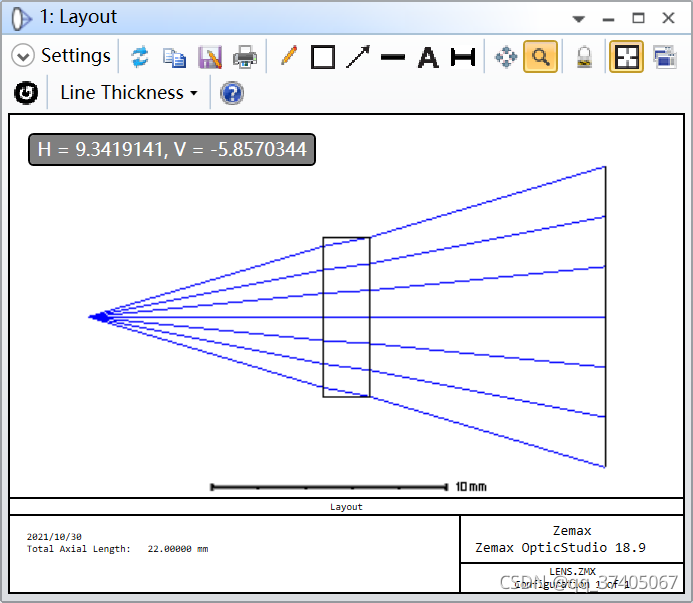693x603 pixels.
Task: Select the text annotation 'A' tool
Action: (x=428, y=57)
